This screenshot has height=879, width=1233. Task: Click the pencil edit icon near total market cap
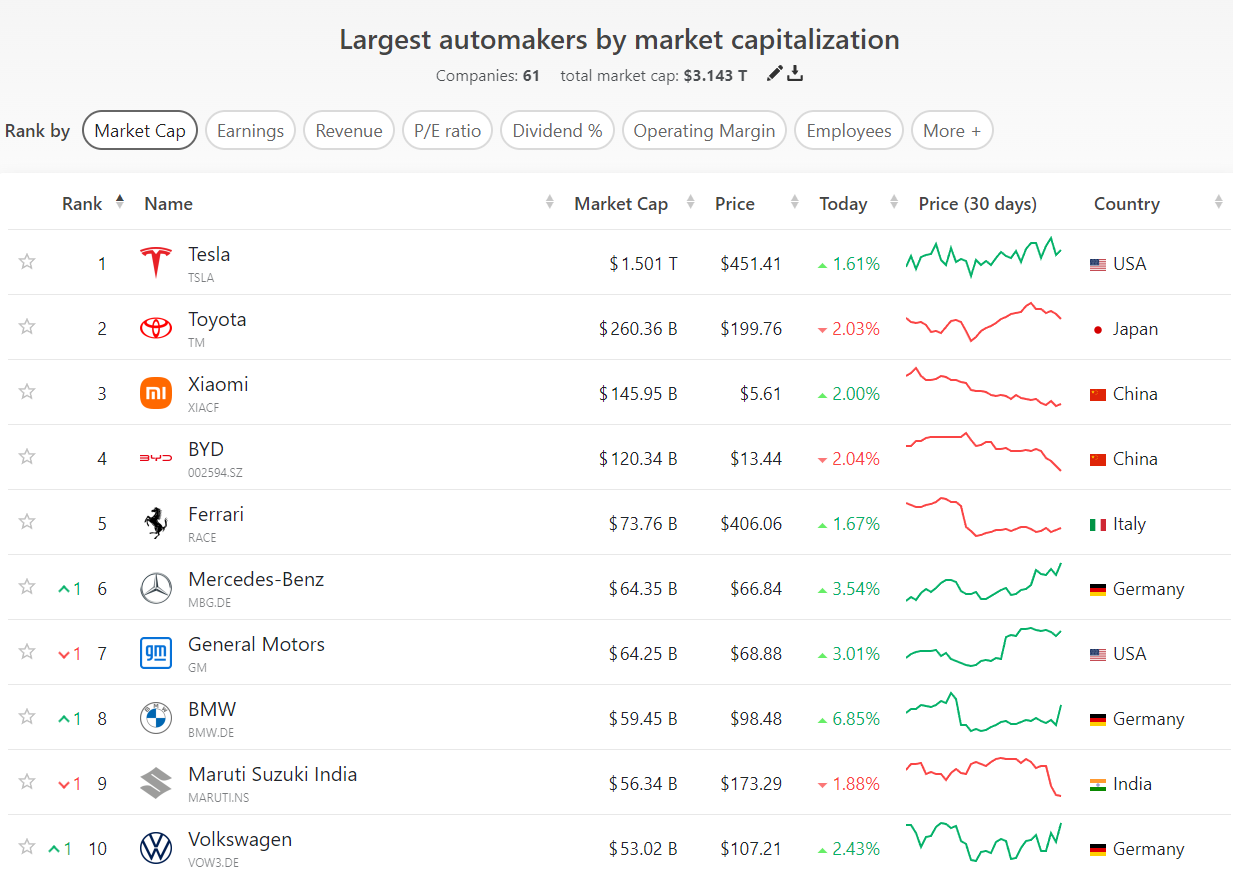pyautogui.click(x=775, y=73)
